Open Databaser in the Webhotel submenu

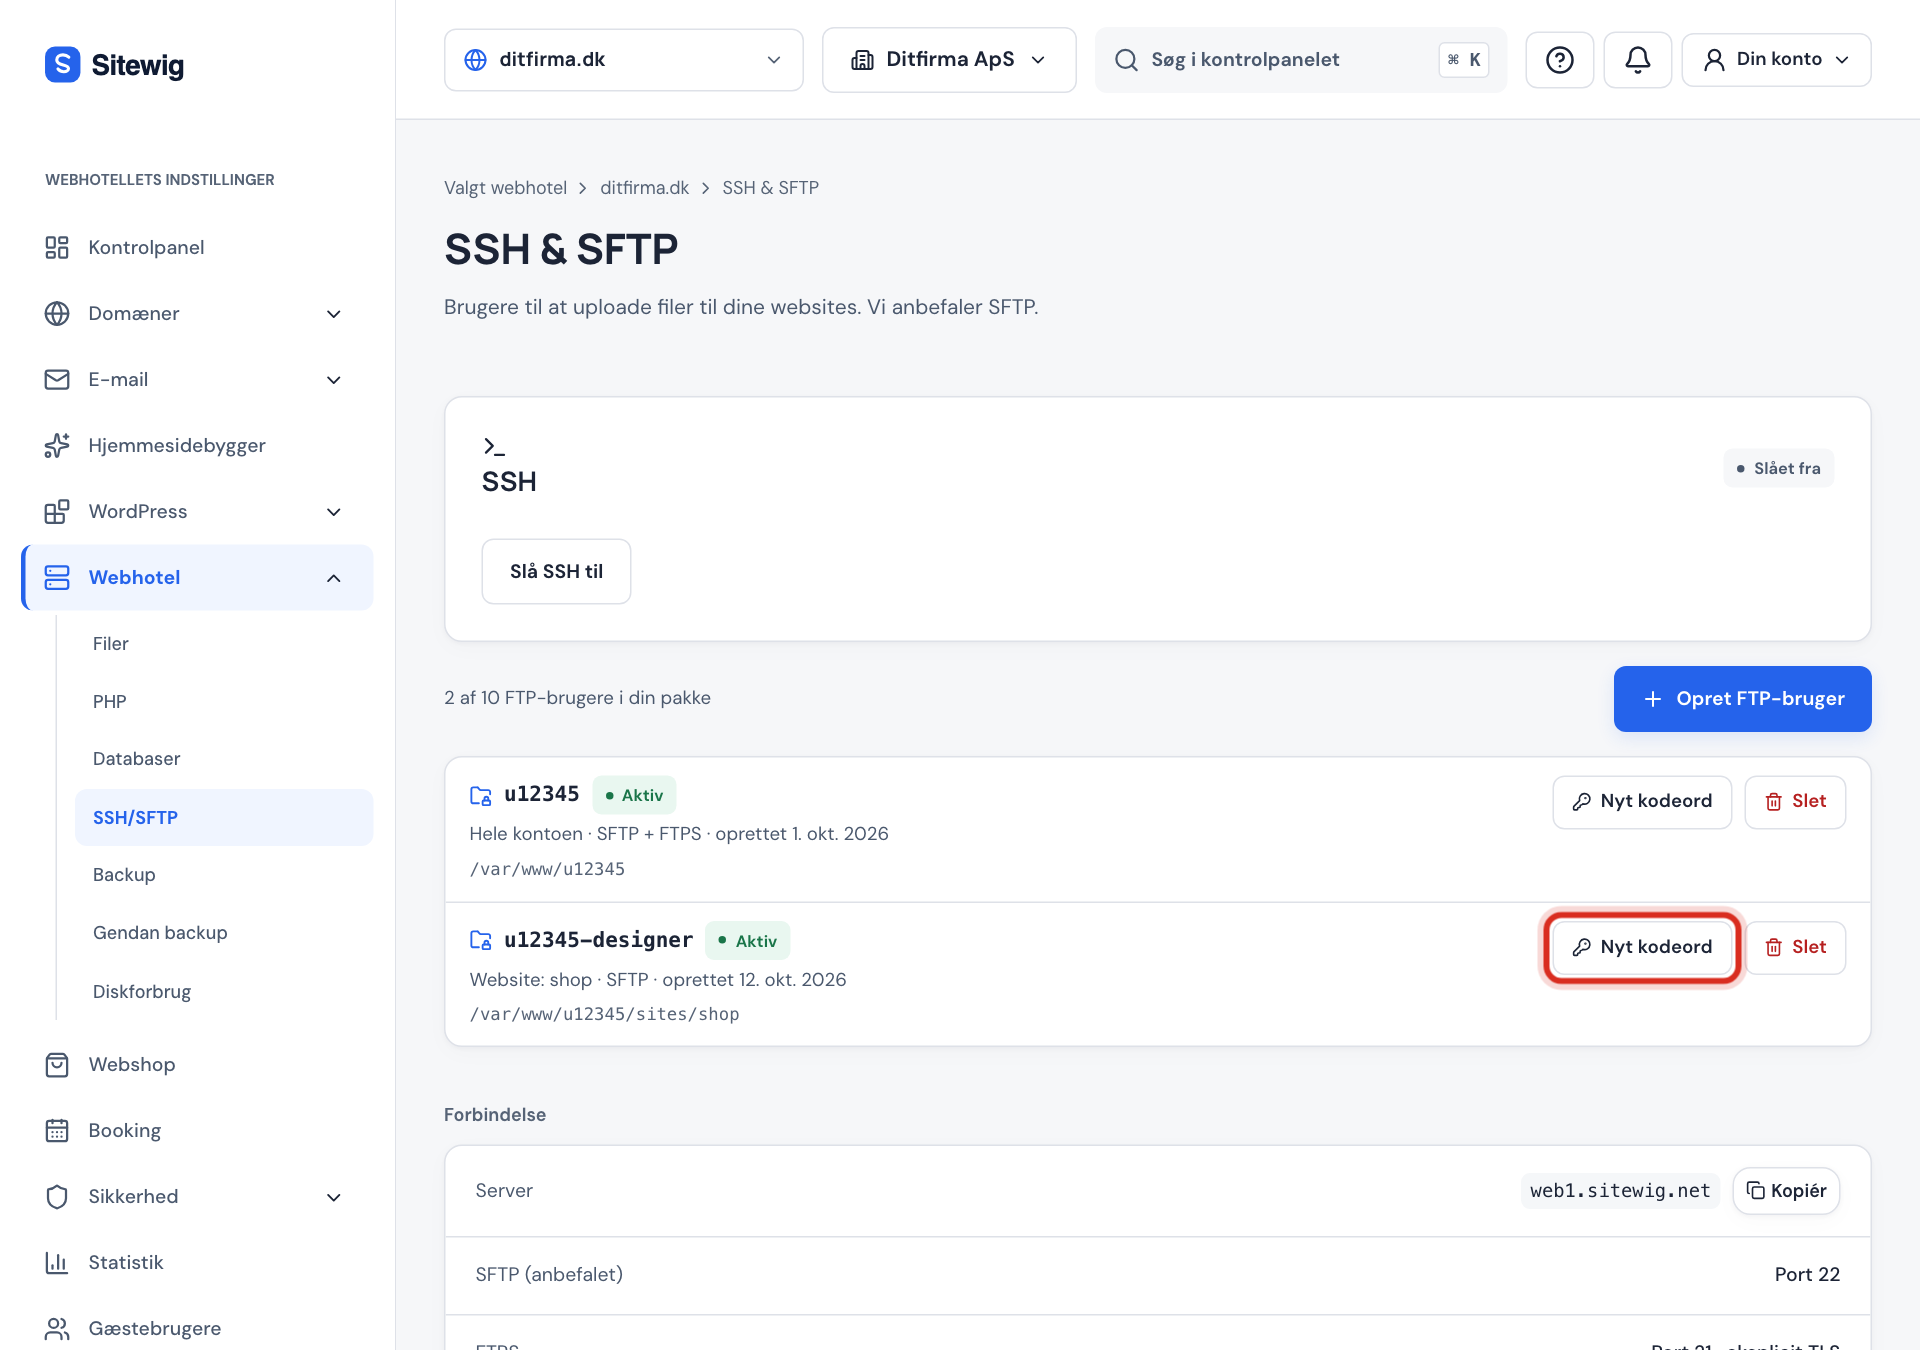(224, 759)
